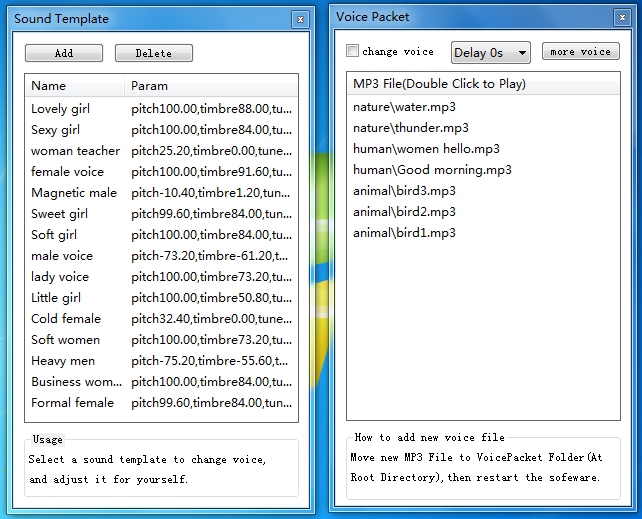Close the Voice Packet window
642x519 pixels.
click(622, 17)
